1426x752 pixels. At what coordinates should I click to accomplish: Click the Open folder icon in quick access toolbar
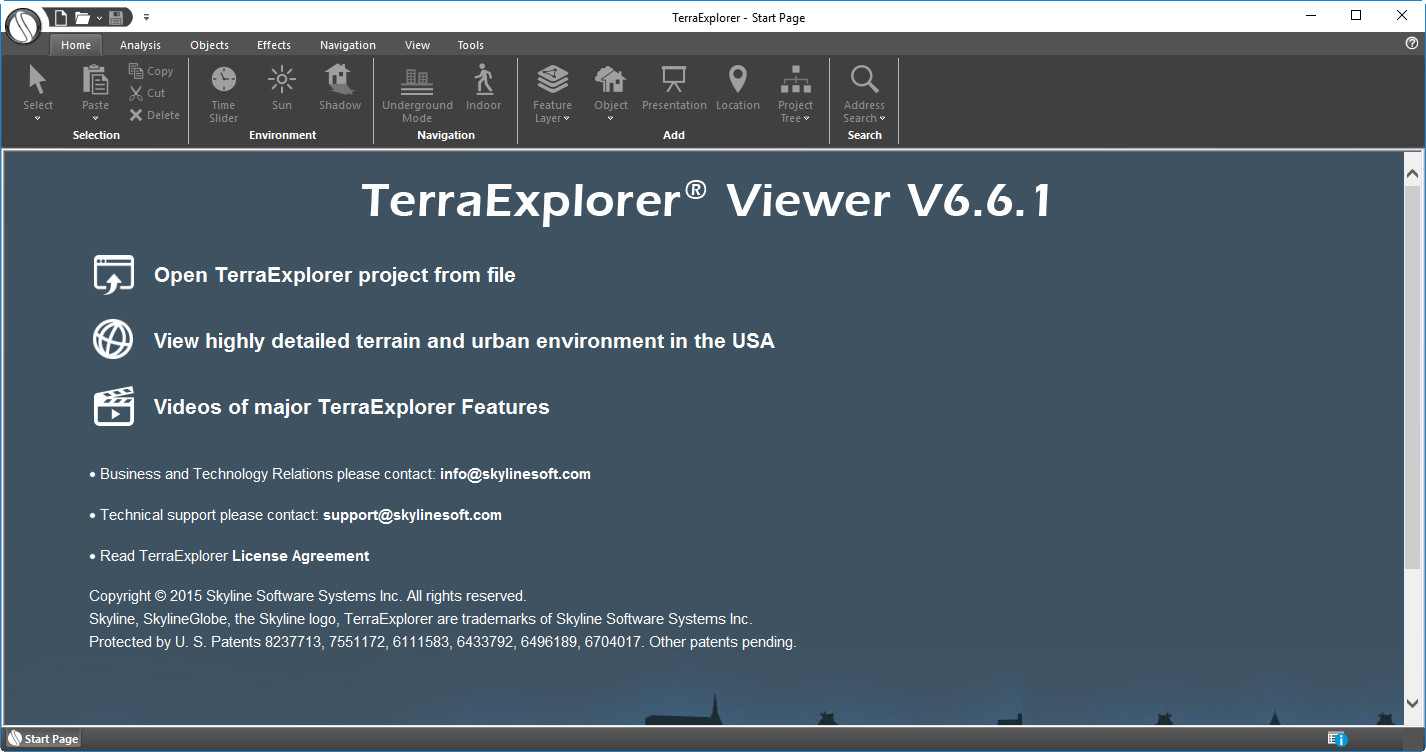click(x=83, y=17)
